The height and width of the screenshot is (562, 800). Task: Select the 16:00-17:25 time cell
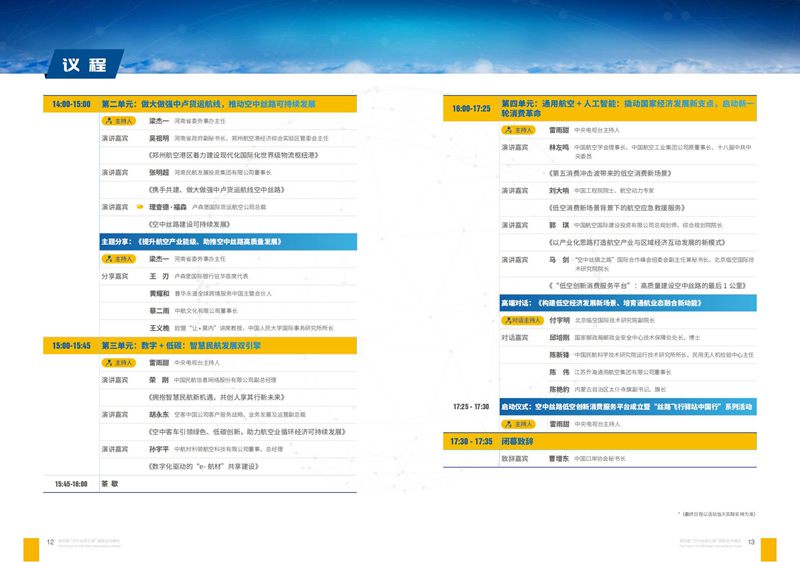click(x=471, y=108)
